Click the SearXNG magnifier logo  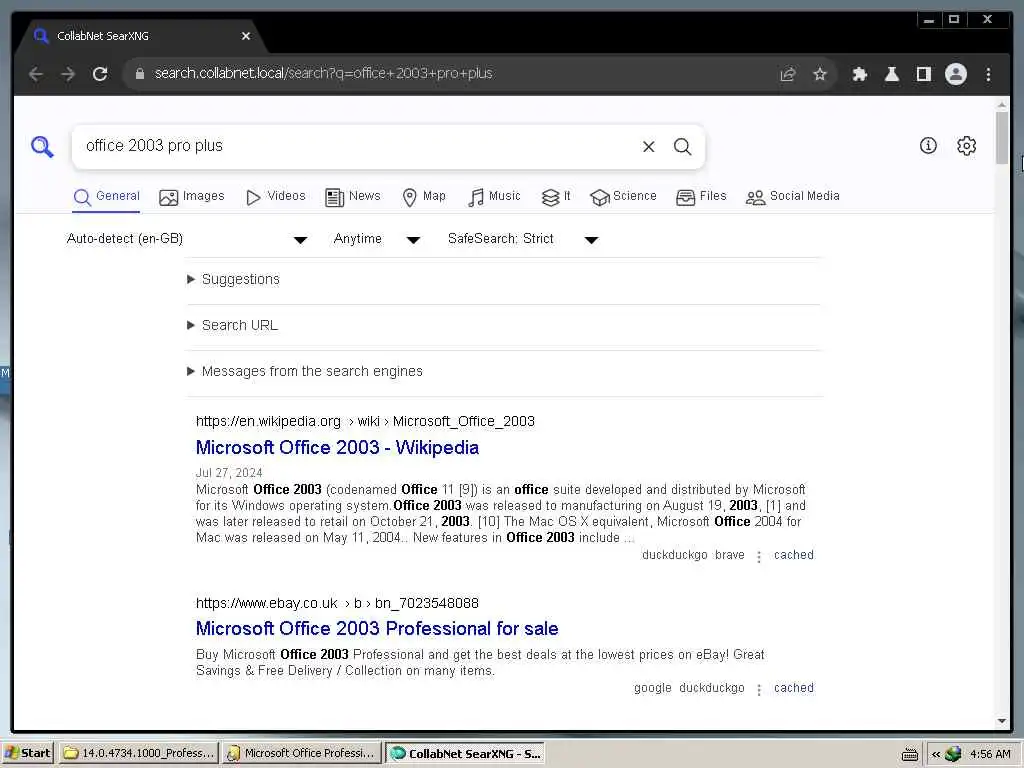click(42, 146)
